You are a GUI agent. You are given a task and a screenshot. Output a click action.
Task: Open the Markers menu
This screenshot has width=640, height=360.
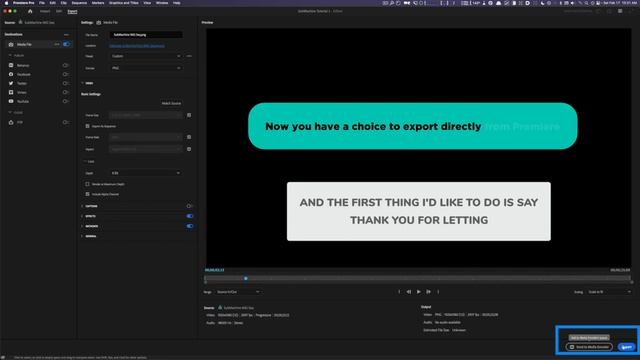(98, 3)
